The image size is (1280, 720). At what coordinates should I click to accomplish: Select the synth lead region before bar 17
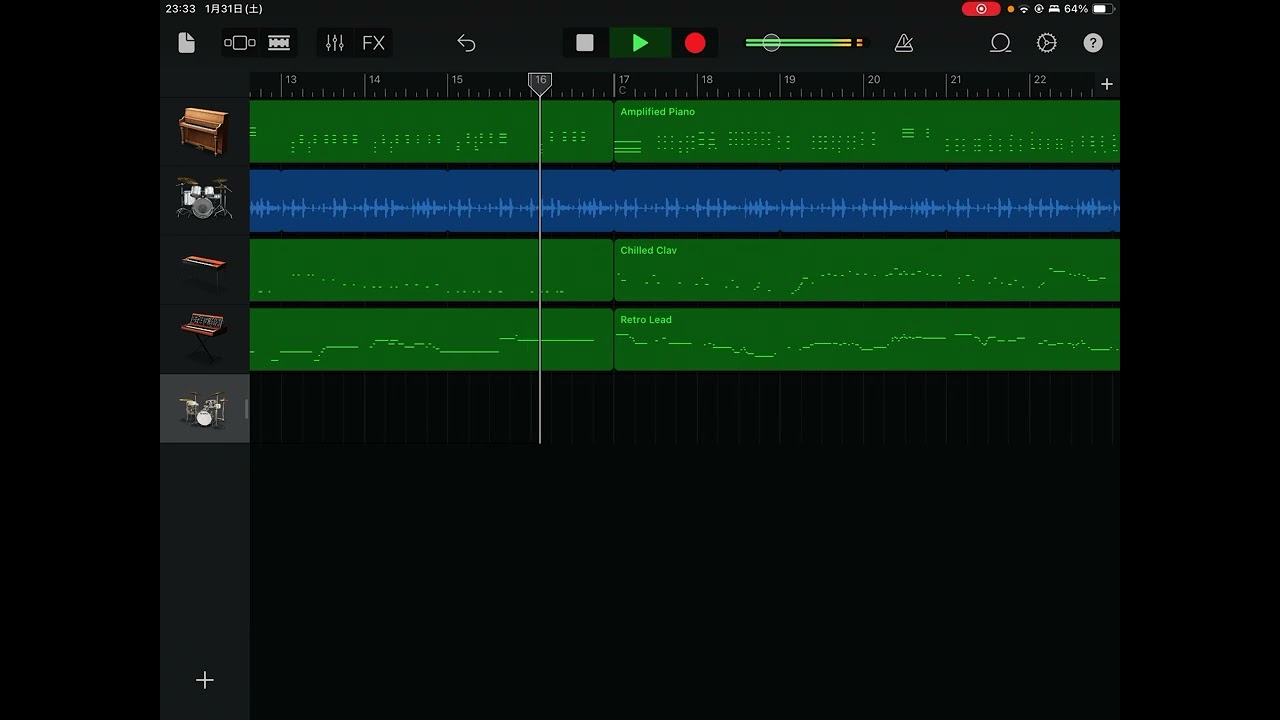[x=431, y=339]
